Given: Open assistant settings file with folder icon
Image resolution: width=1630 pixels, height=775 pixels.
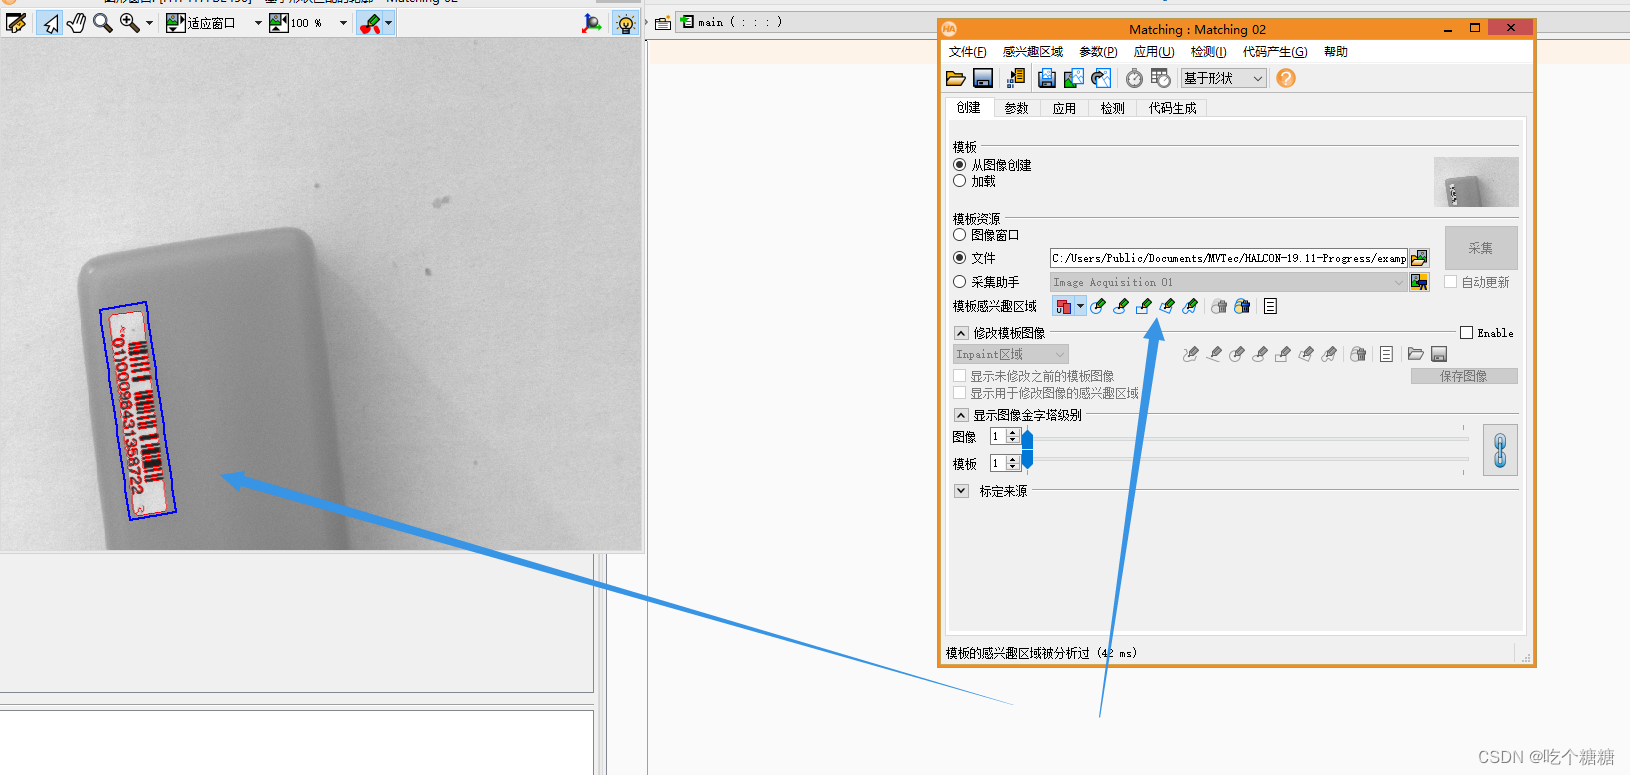Looking at the screenshot, I should point(956,78).
